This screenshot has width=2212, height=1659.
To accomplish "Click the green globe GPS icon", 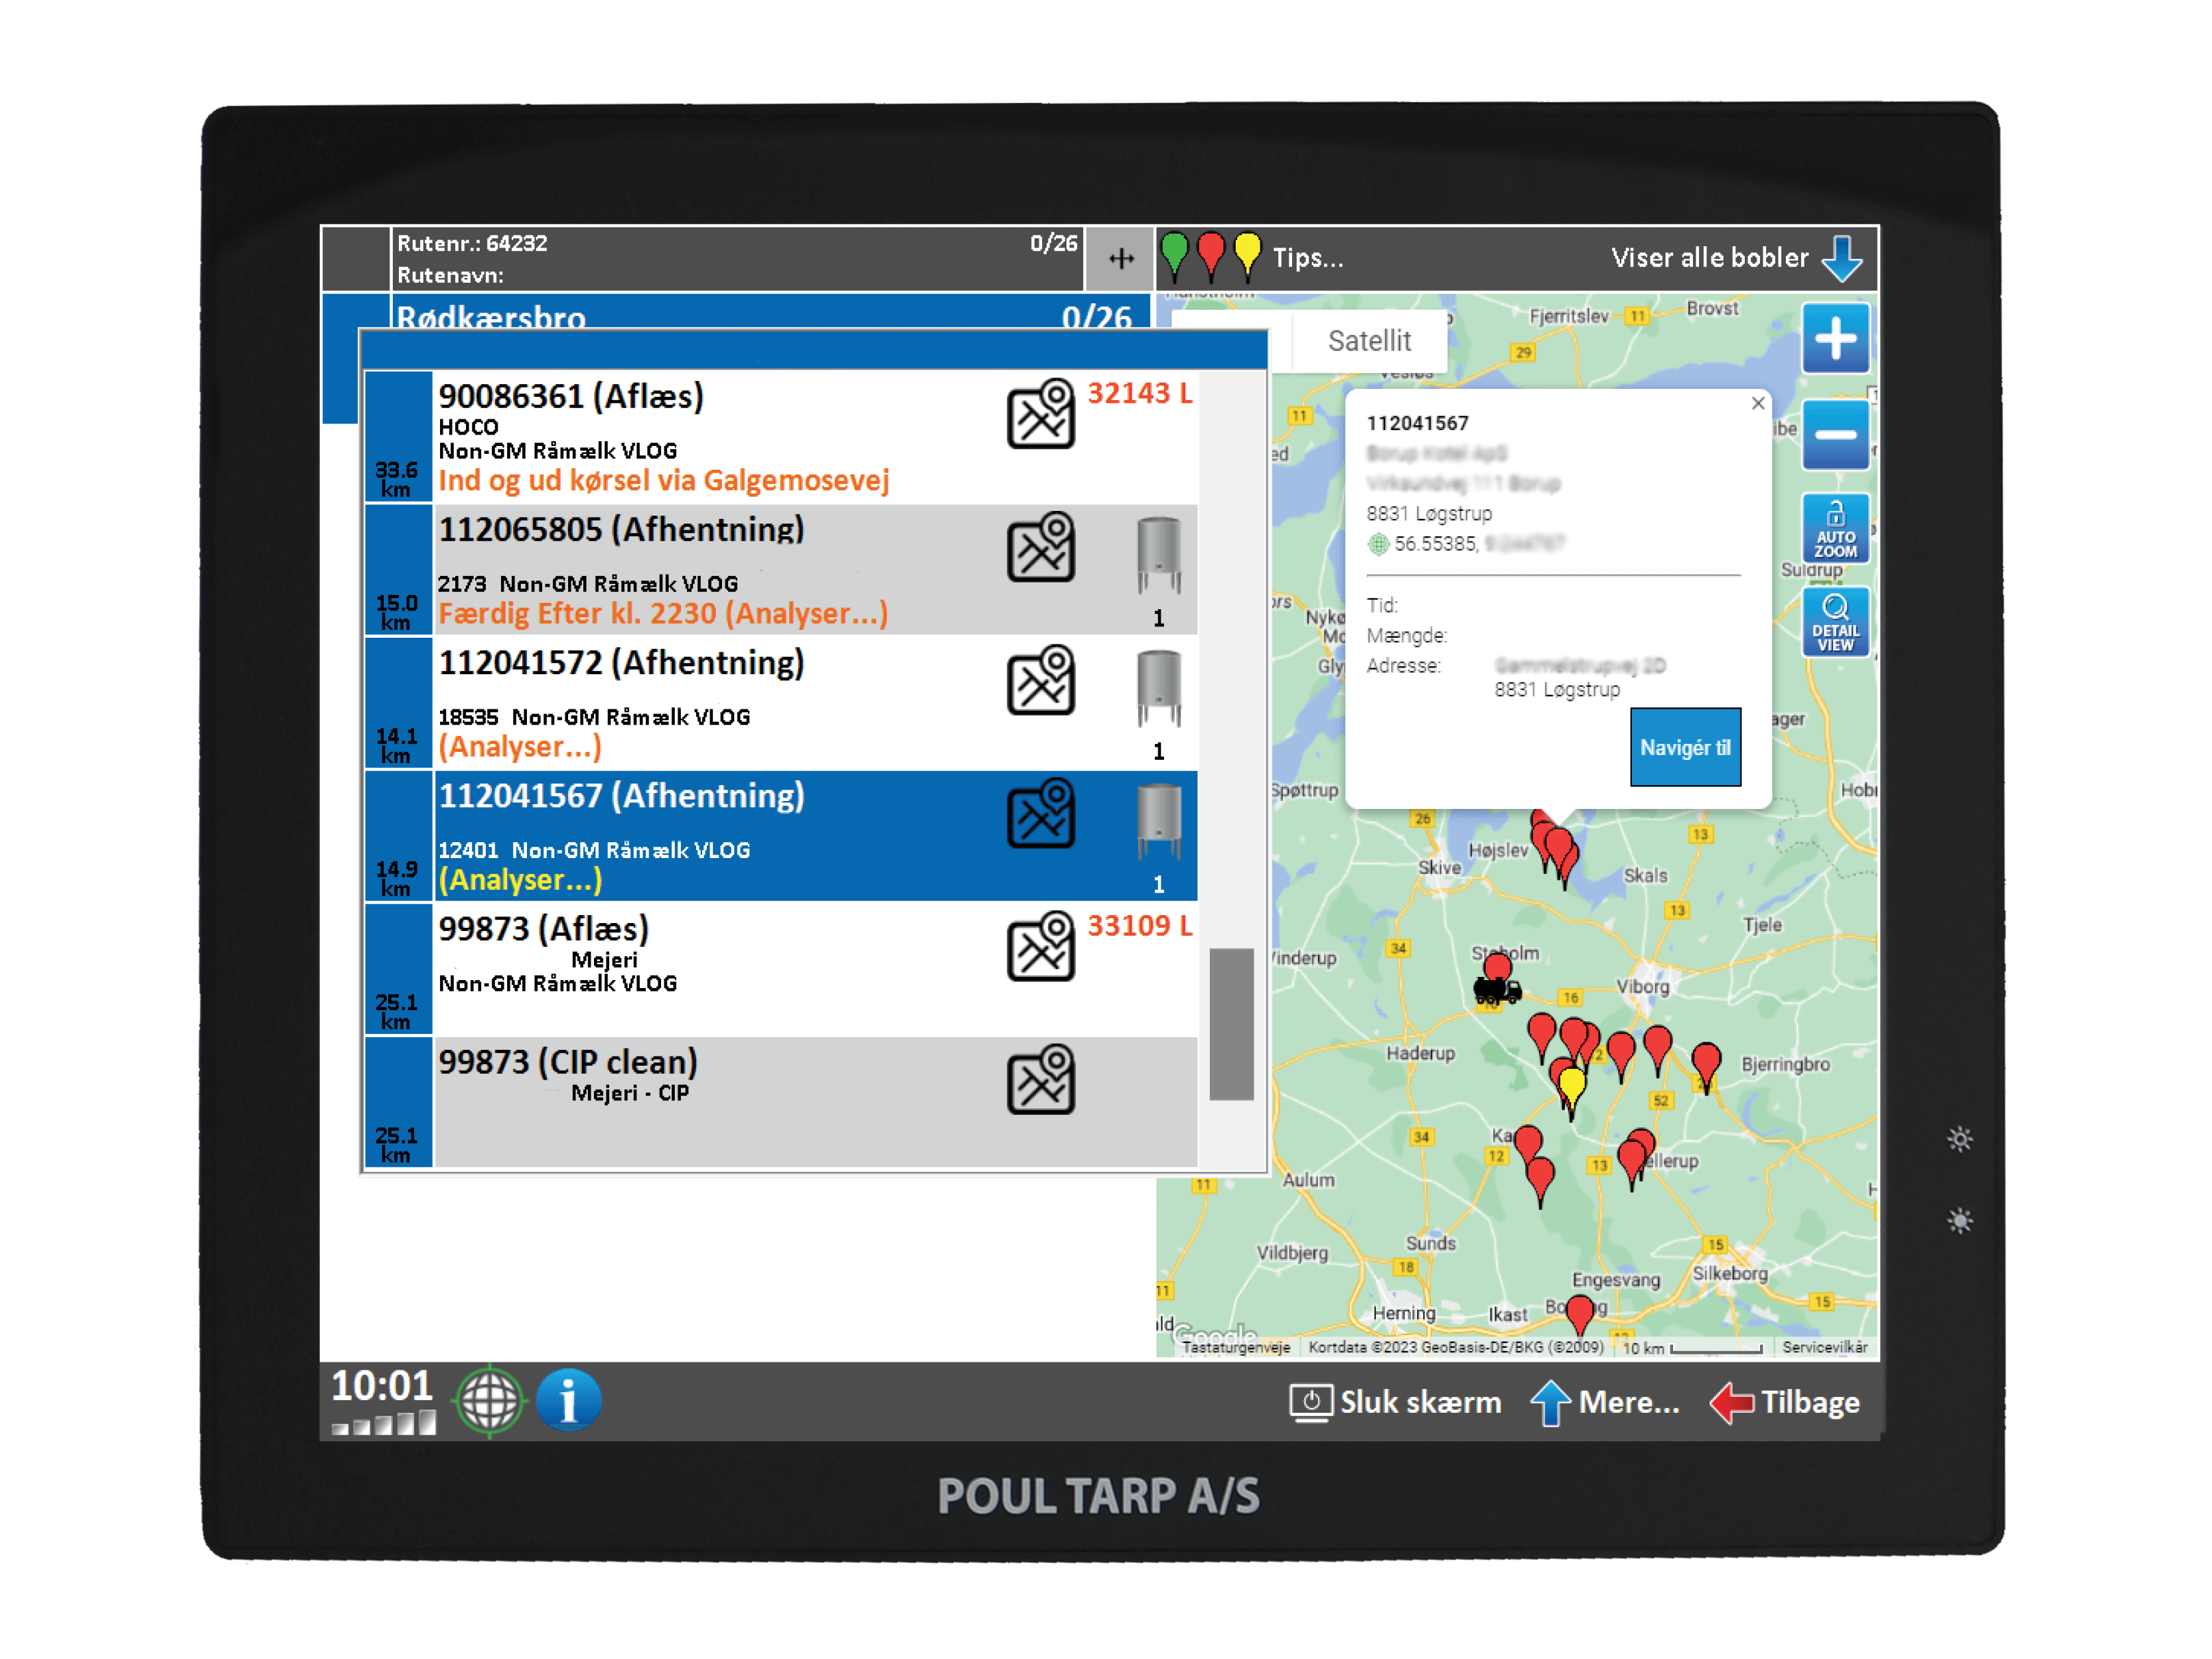I will tap(489, 1401).
